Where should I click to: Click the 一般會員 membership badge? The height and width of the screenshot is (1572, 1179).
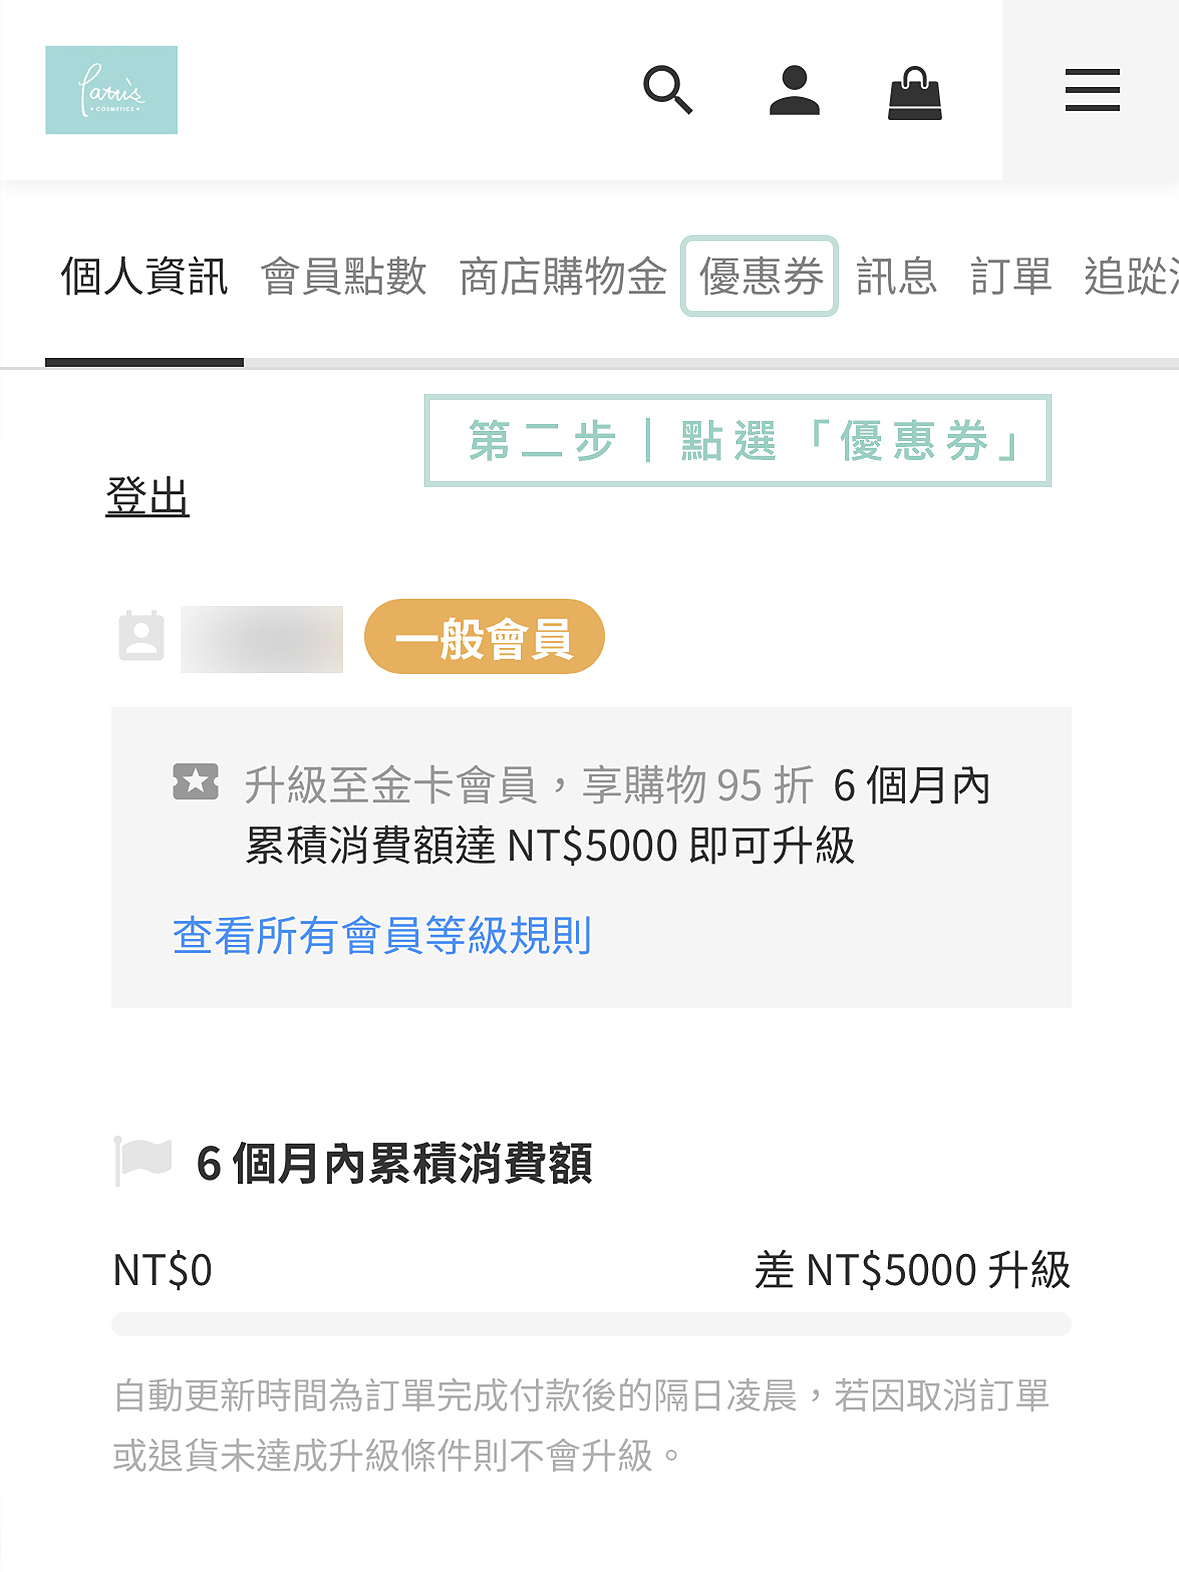point(484,637)
